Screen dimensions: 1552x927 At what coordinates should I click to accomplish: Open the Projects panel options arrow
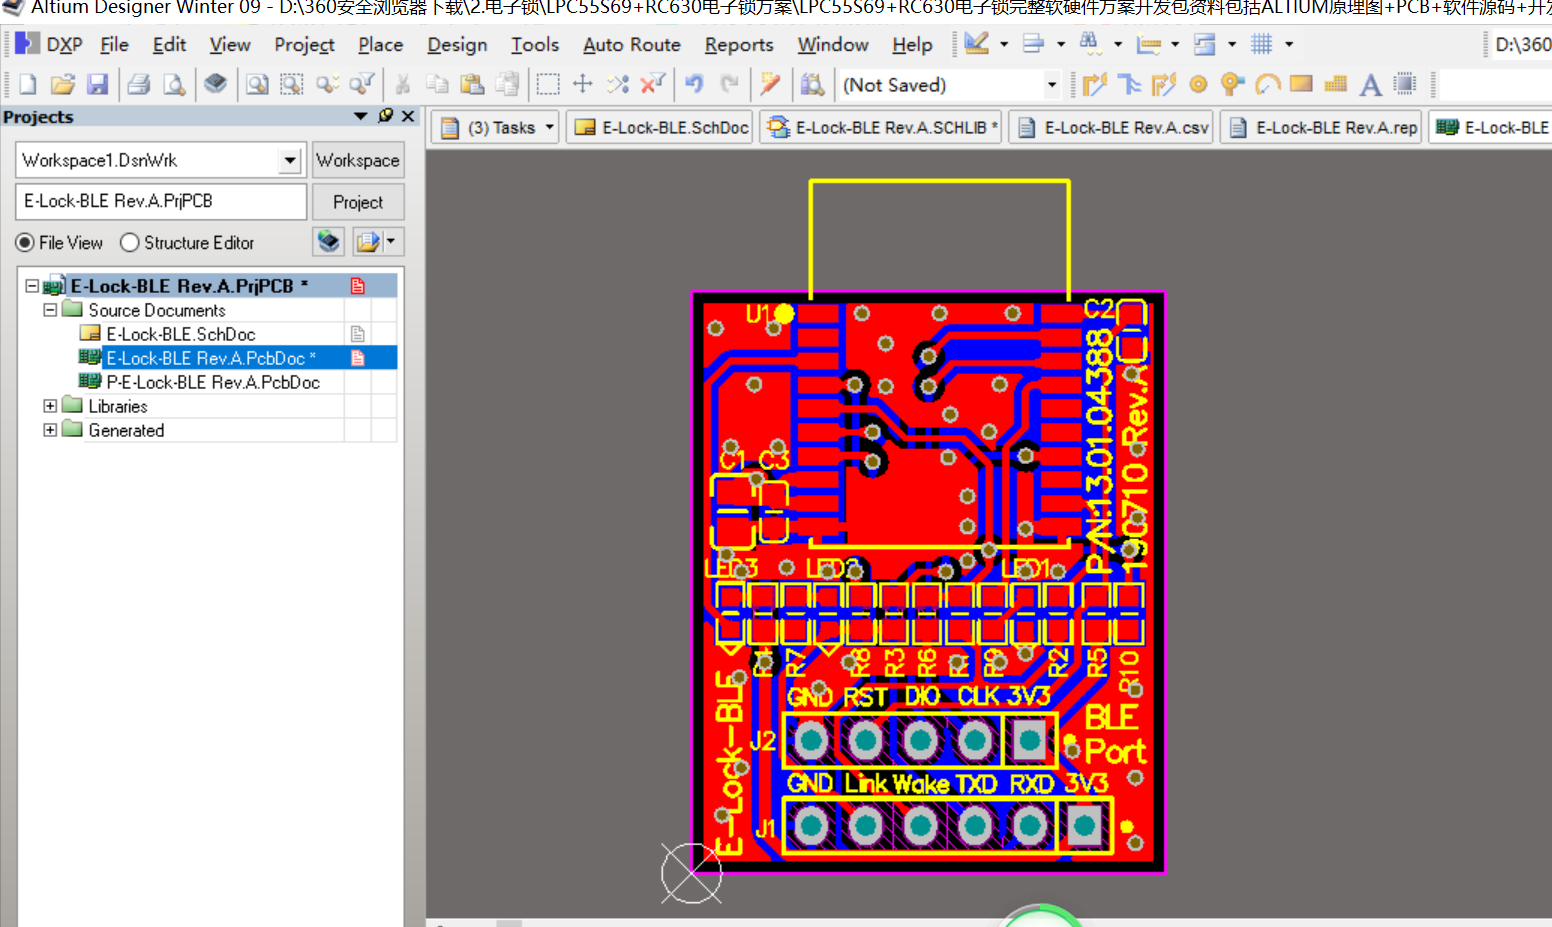pos(361,116)
